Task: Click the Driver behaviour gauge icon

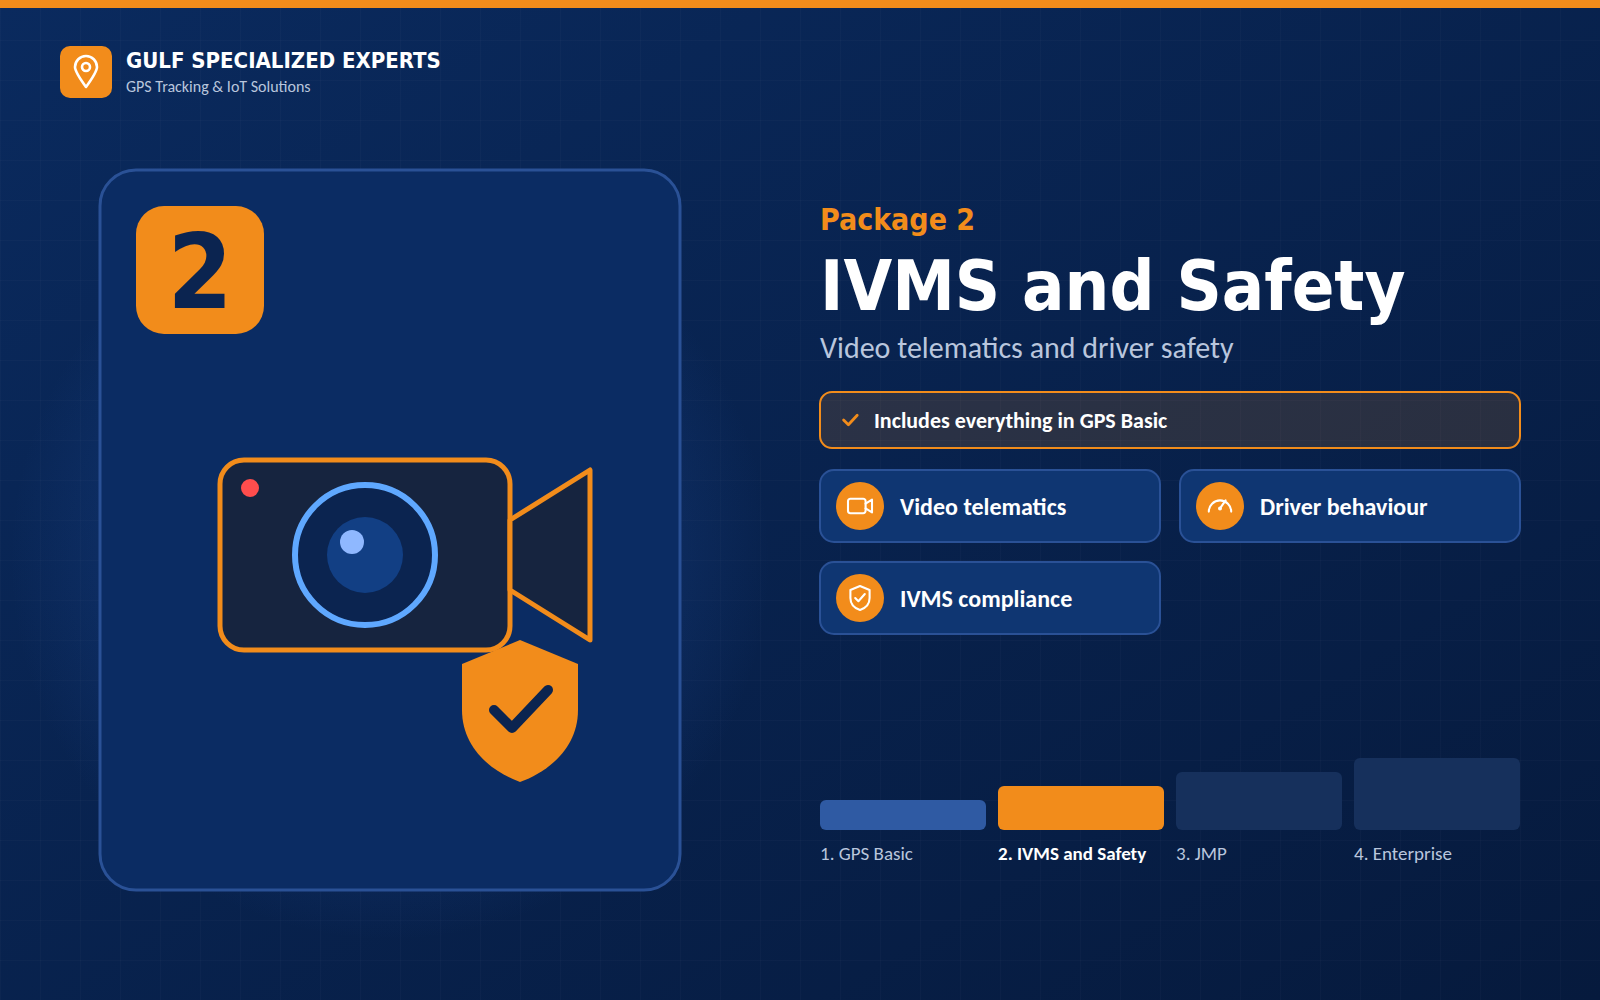Action: tap(1220, 506)
